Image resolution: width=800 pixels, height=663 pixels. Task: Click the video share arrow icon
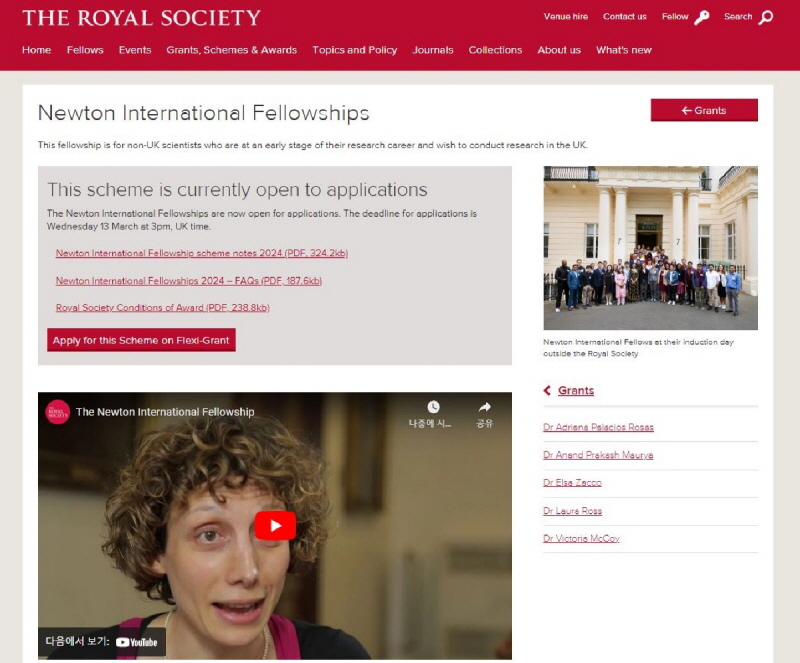[x=484, y=407]
